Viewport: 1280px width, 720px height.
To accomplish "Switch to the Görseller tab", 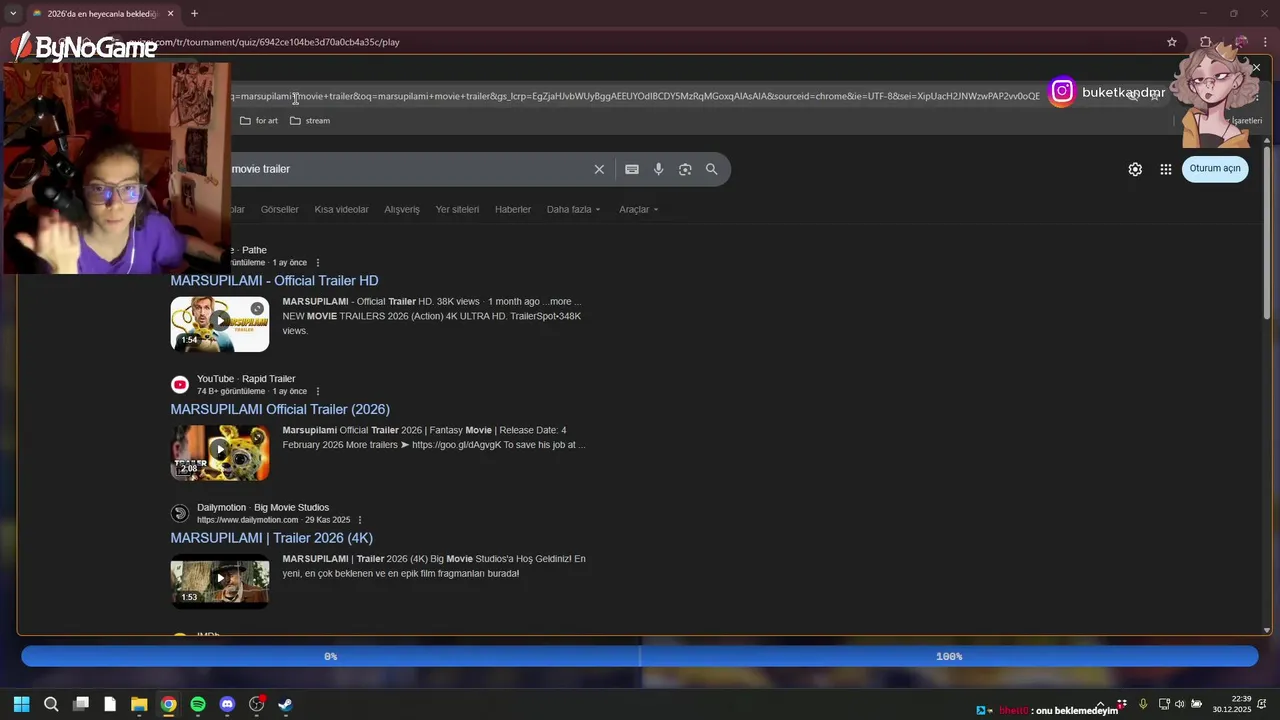I will point(280,210).
